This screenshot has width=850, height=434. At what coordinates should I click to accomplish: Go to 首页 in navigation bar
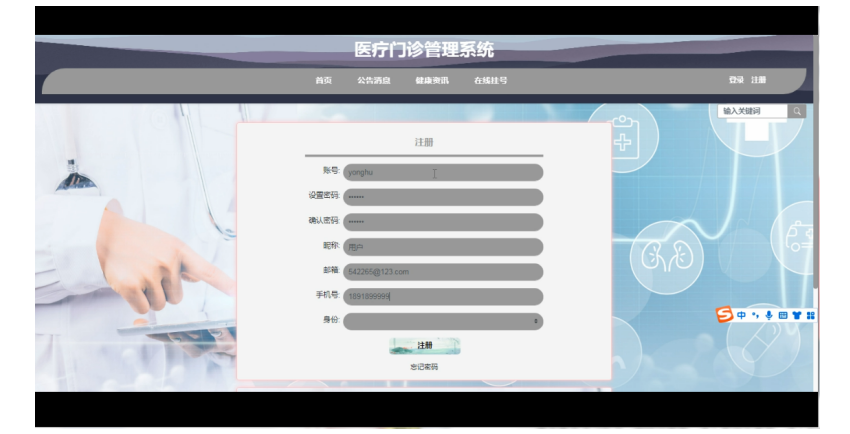coord(324,80)
